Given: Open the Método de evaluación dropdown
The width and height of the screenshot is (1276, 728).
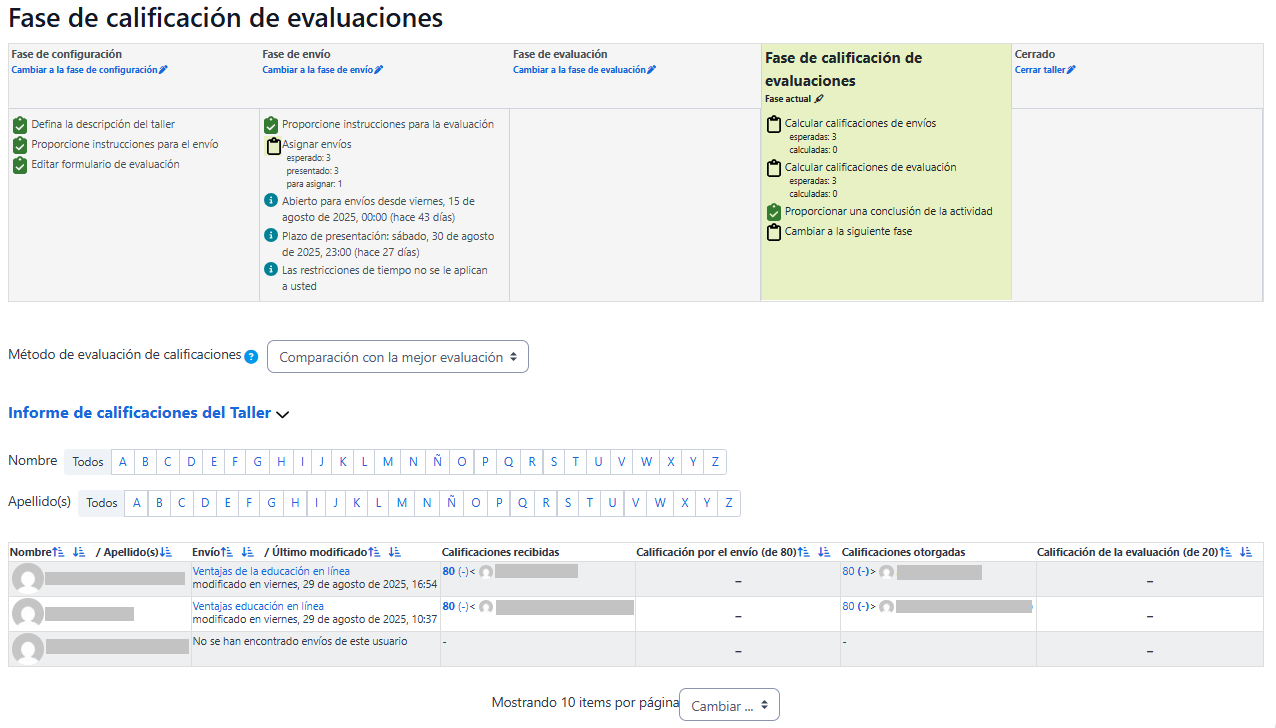Looking at the screenshot, I should [397, 357].
